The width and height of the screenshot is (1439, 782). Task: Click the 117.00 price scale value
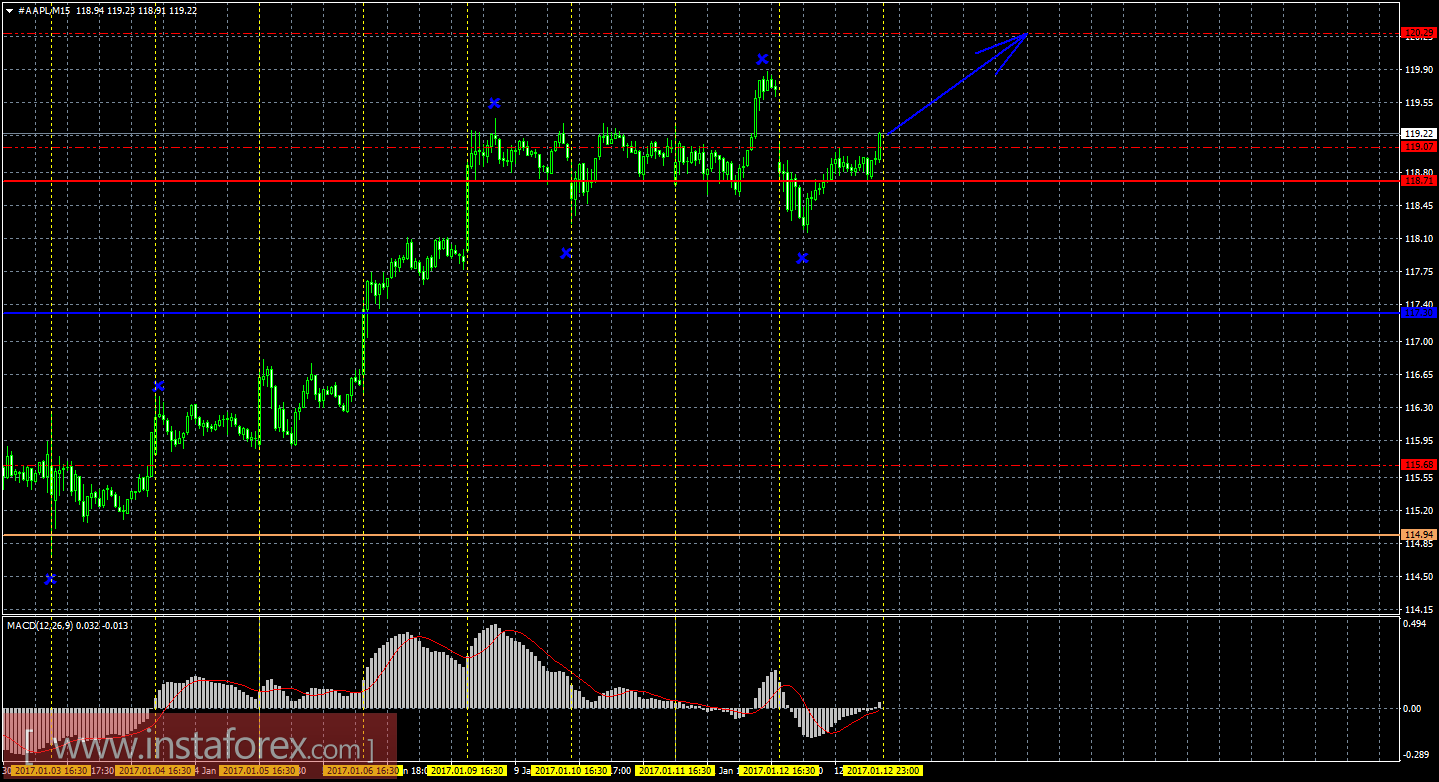tap(1417, 342)
